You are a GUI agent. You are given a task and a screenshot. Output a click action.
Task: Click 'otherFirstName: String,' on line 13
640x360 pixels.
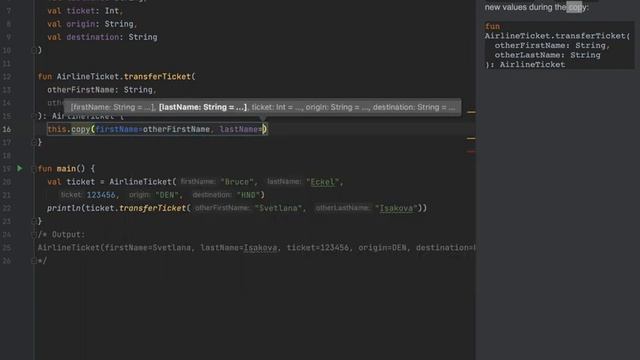pyautogui.click(x=102, y=90)
